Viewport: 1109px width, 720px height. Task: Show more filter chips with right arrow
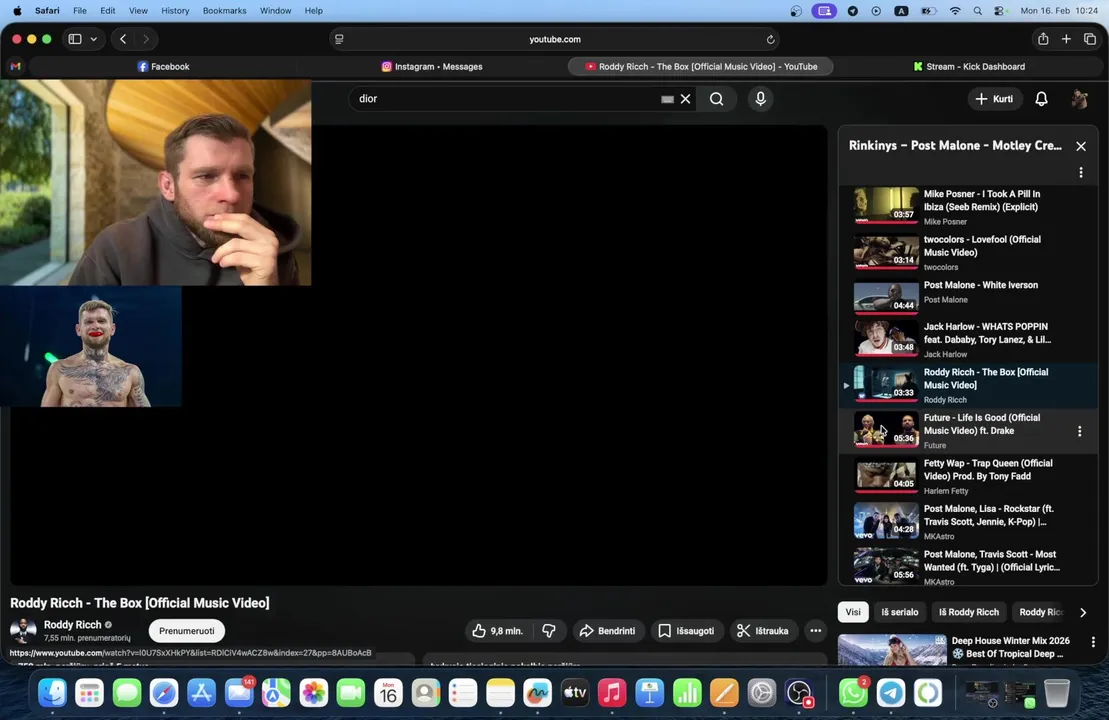pyautogui.click(x=1083, y=612)
